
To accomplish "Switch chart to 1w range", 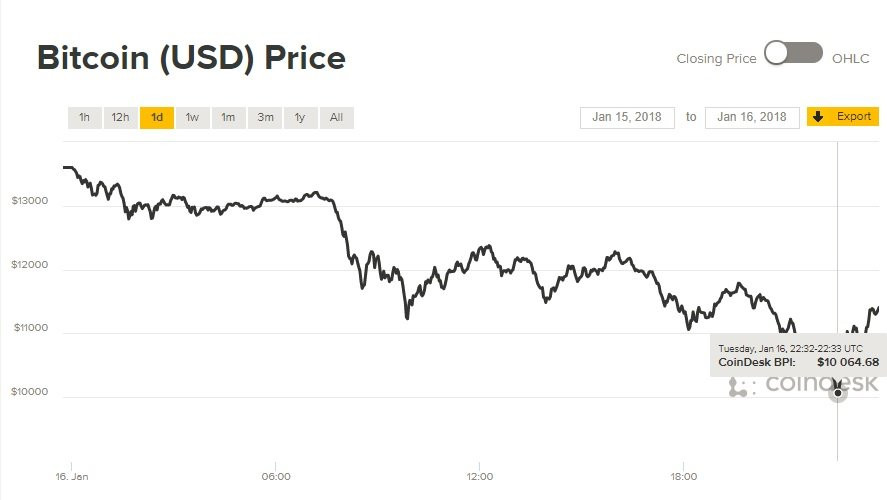I will (192, 118).
